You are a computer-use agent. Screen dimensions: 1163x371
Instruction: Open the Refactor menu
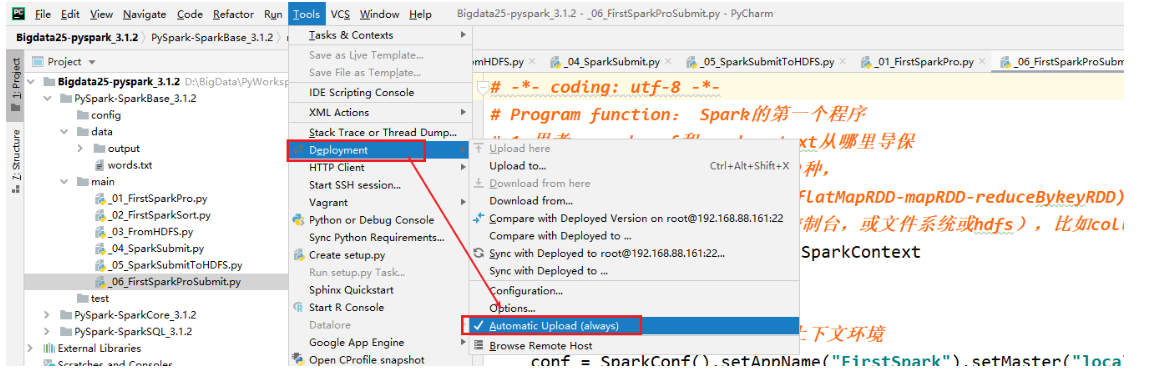pyautogui.click(x=233, y=14)
